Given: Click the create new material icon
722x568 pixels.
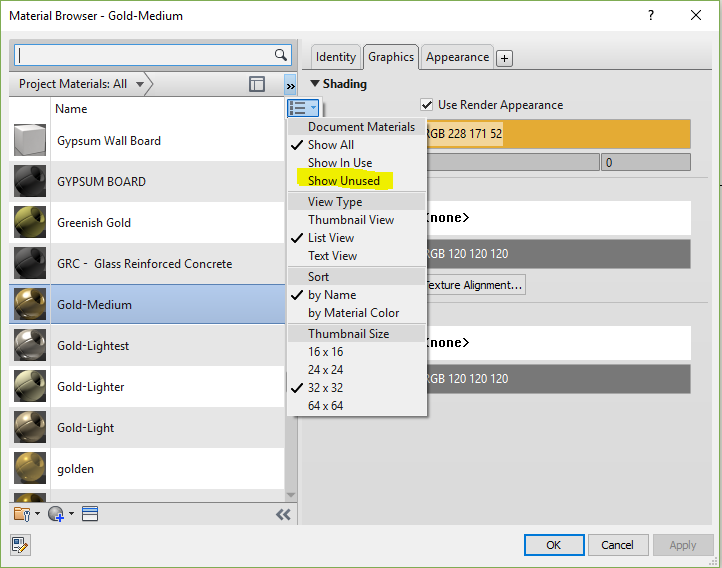Looking at the screenshot, I should (57, 514).
